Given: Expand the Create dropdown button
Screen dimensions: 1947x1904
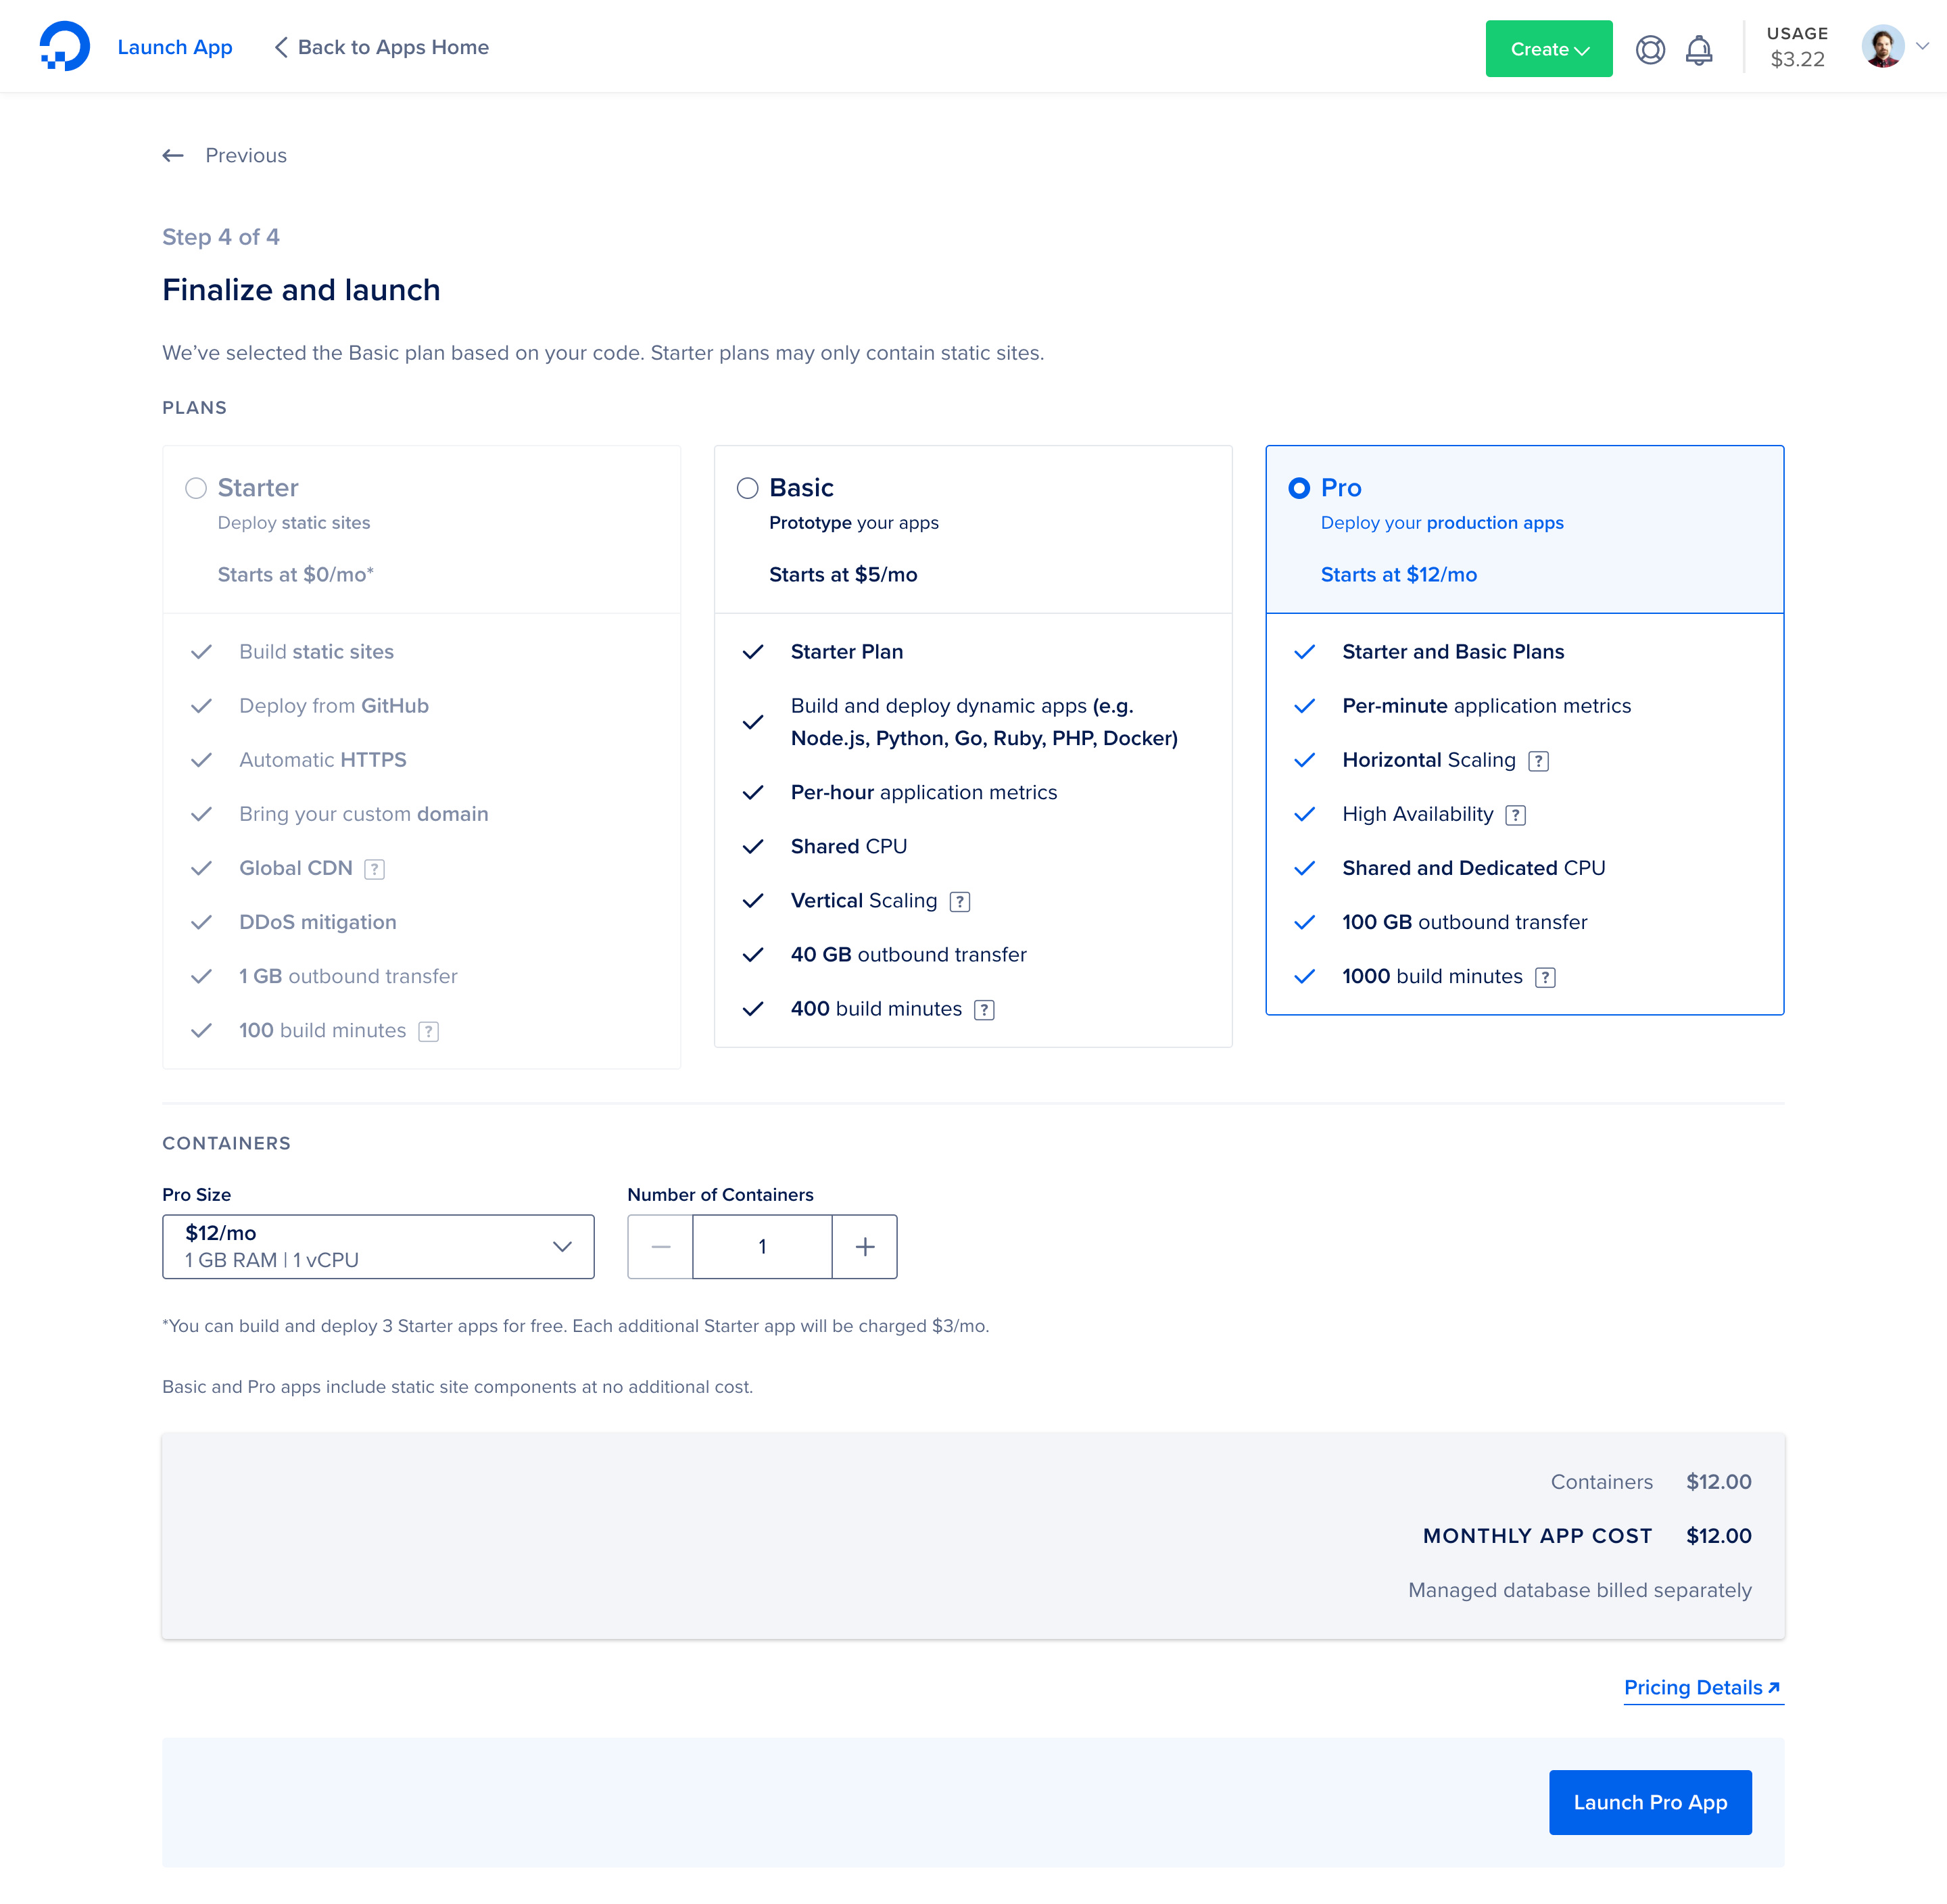Looking at the screenshot, I should click(1548, 49).
